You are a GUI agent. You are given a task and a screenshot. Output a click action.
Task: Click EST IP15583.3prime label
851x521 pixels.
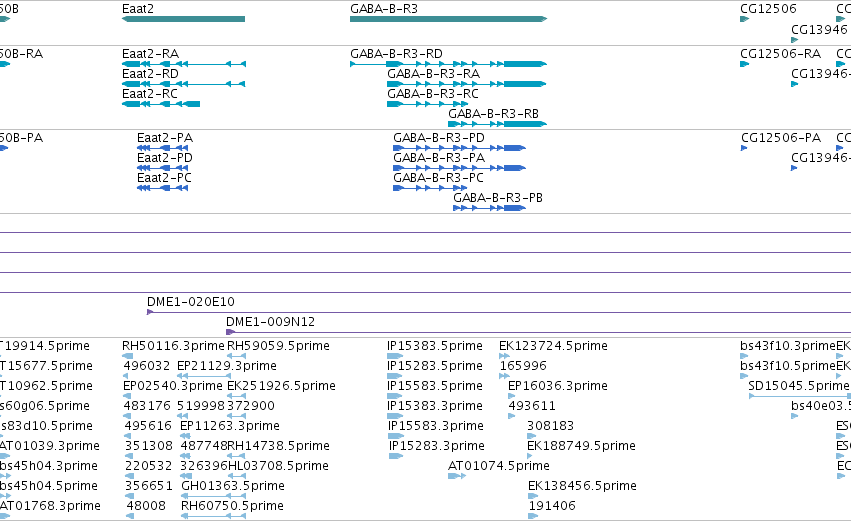coord(436,426)
